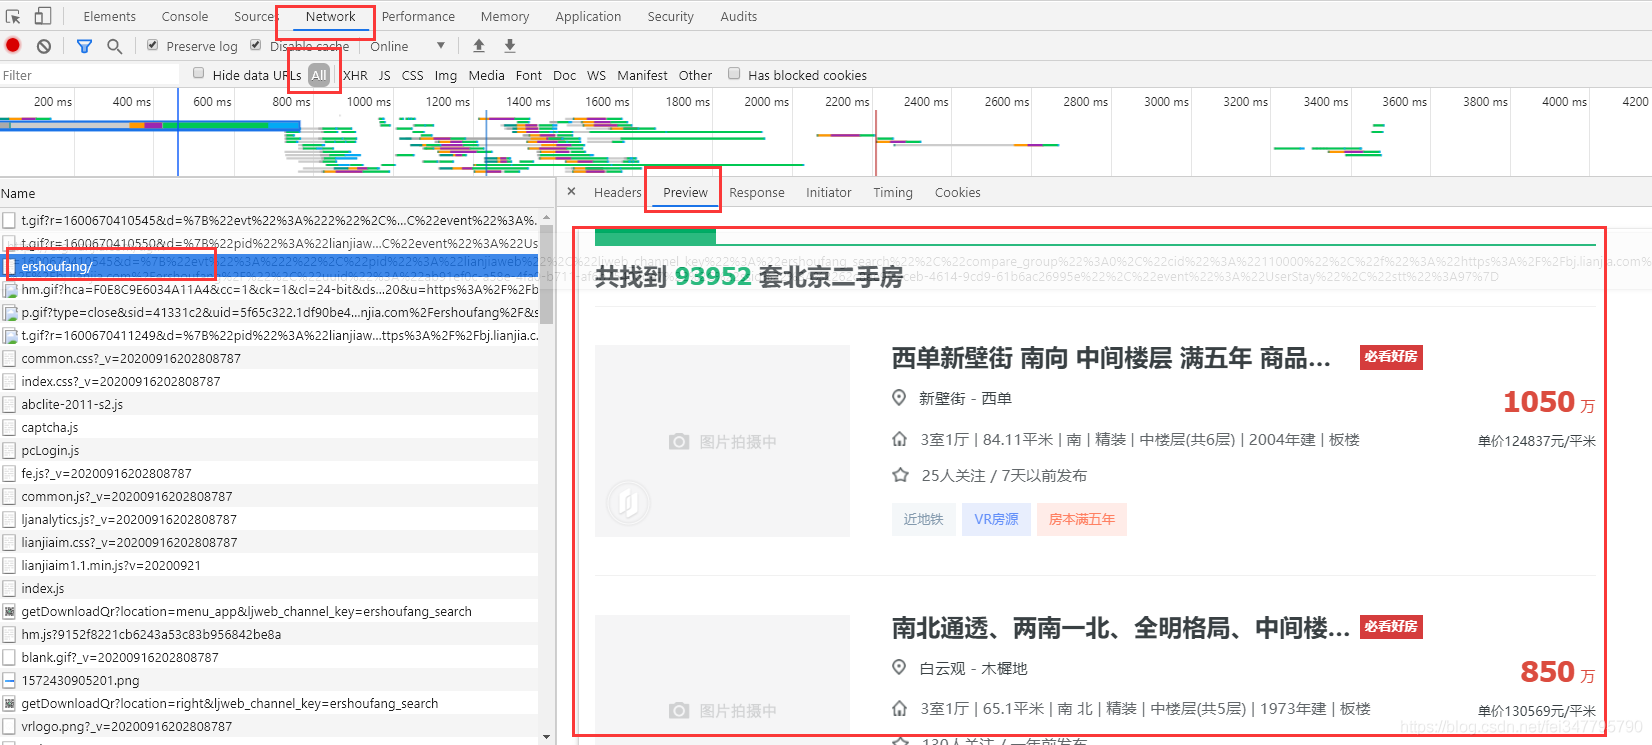This screenshot has height=745, width=1652.
Task: Click the 近地铁 tag
Action: (923, 519)
